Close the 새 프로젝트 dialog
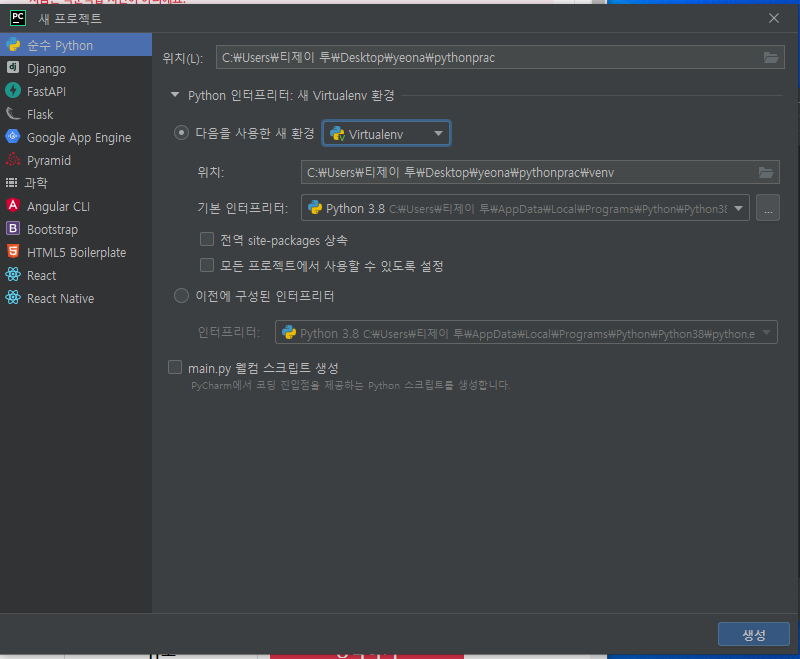Image resolution: width=800 pixels, height=659 pixels. click(x=773, y=18)
